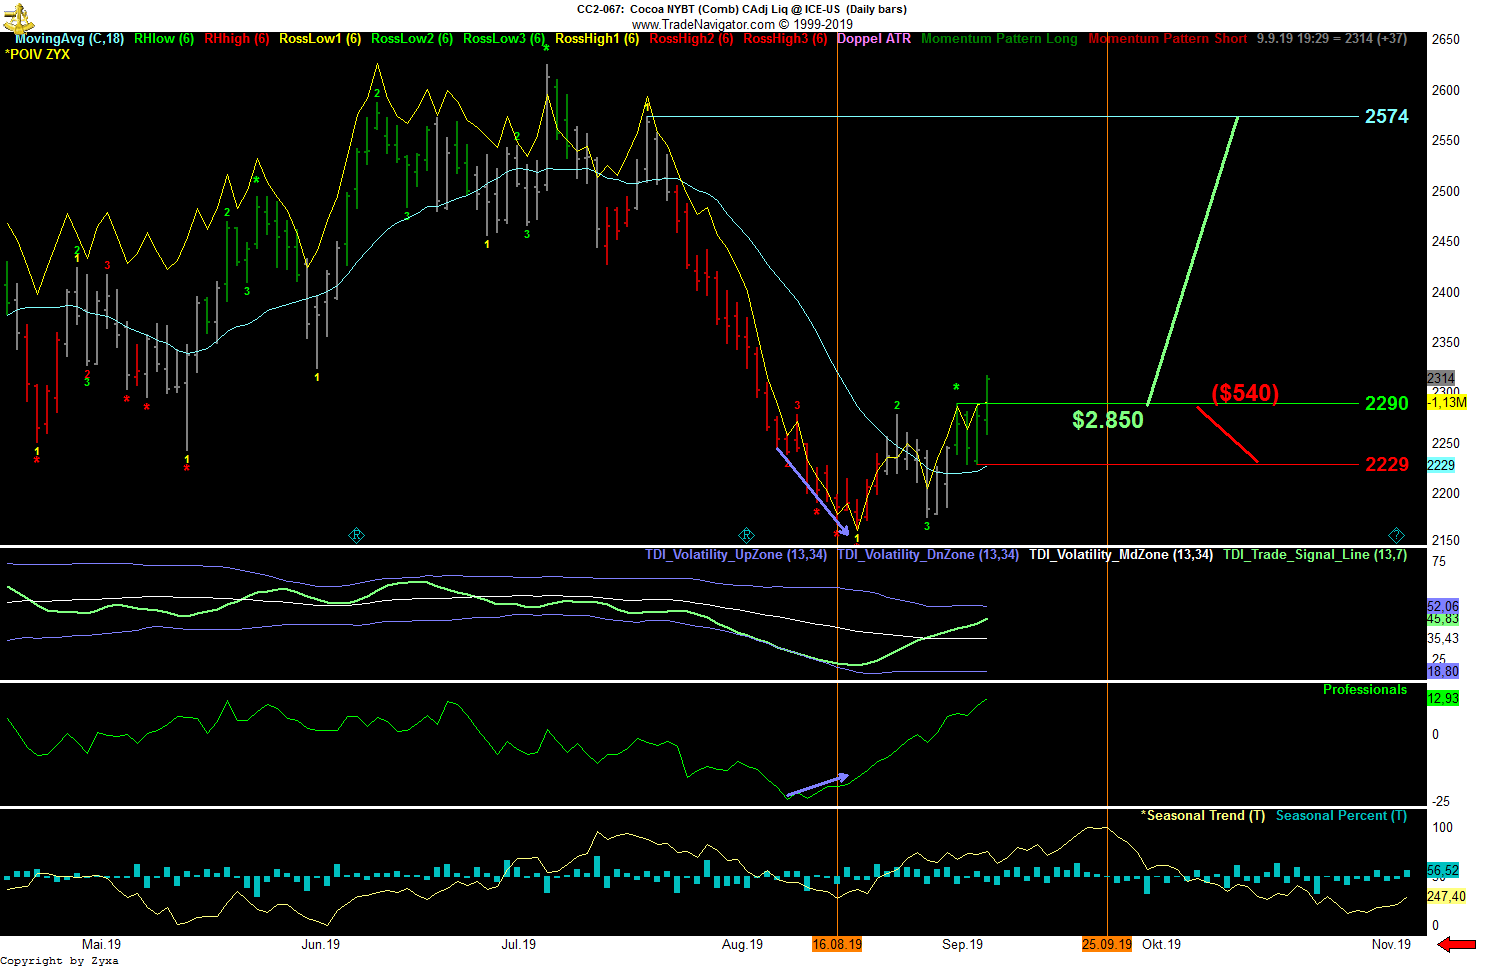This screenshot has height=967, width=1485.
Task: Open the POIV ZYX indicator label
Action: pyautogui.click(x=38, y=54)
